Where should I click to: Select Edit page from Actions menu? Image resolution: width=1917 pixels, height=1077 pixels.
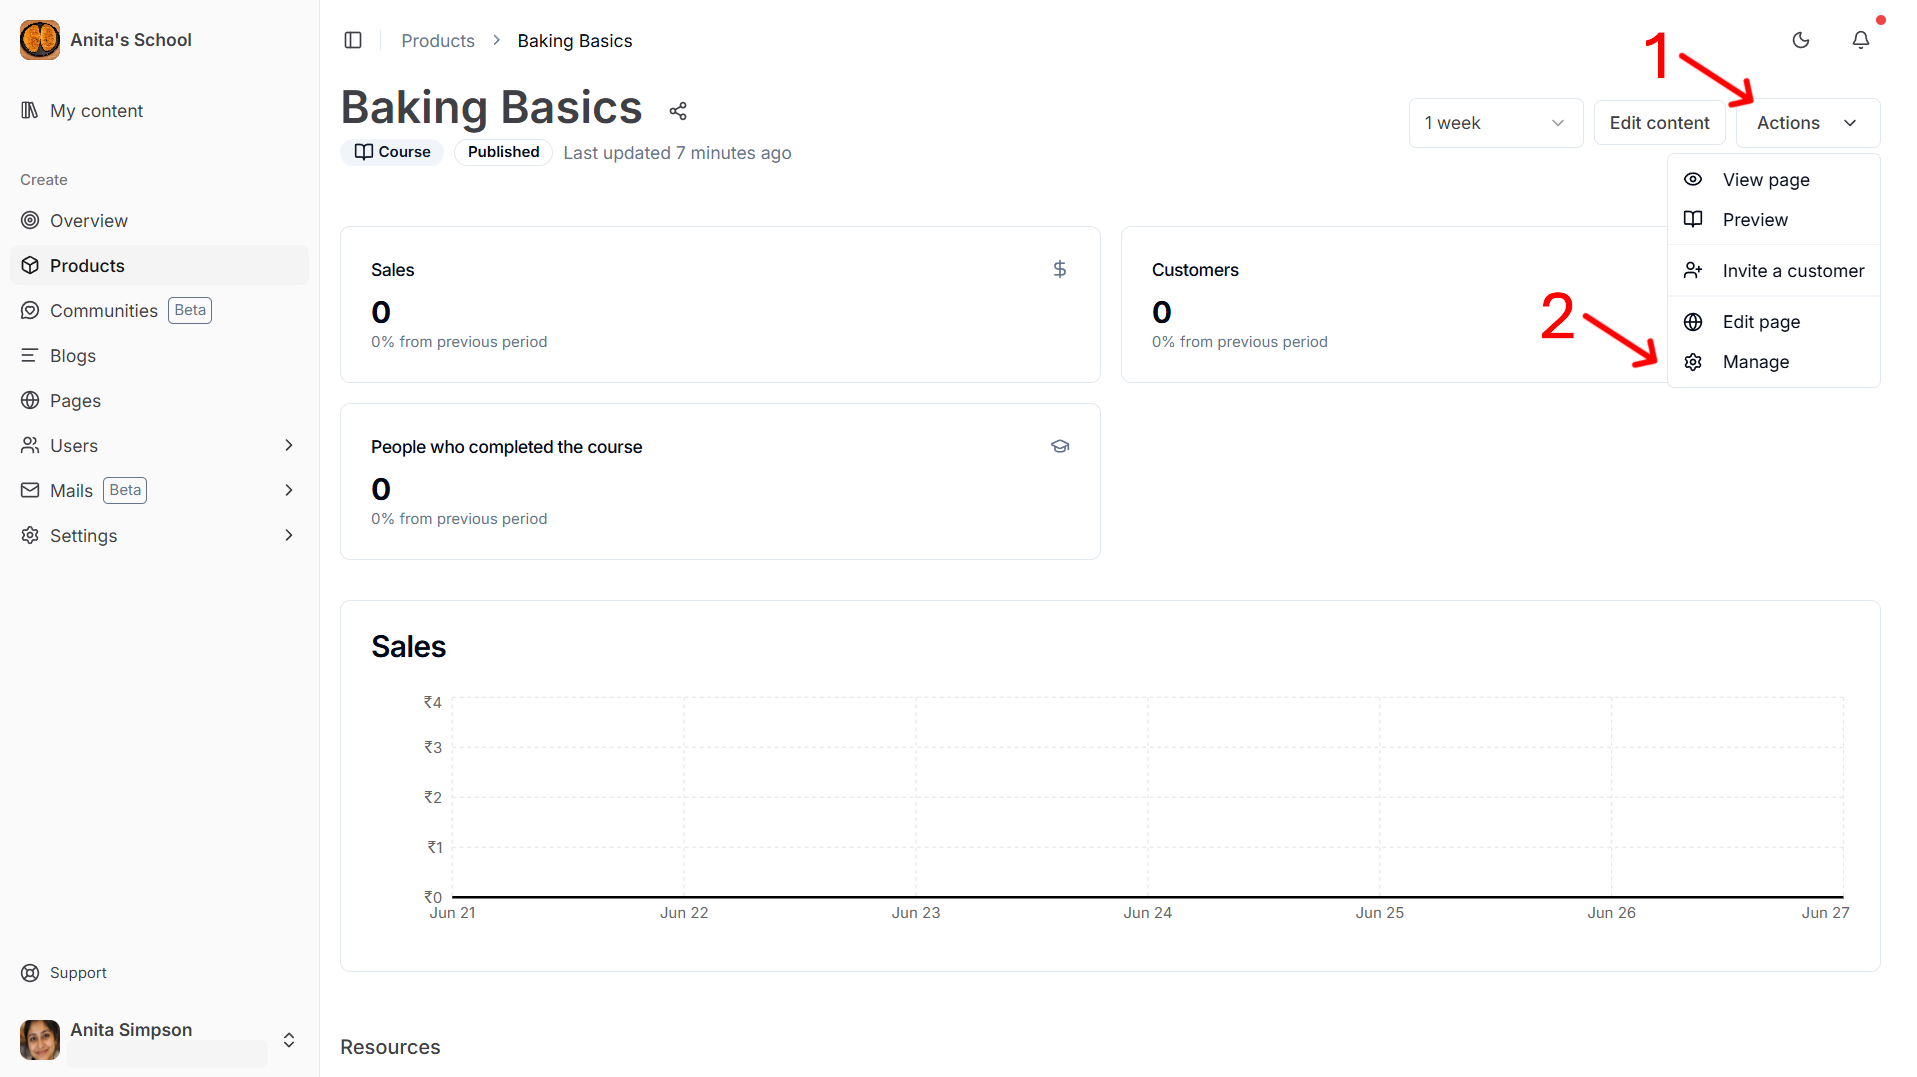point(1774,322)
